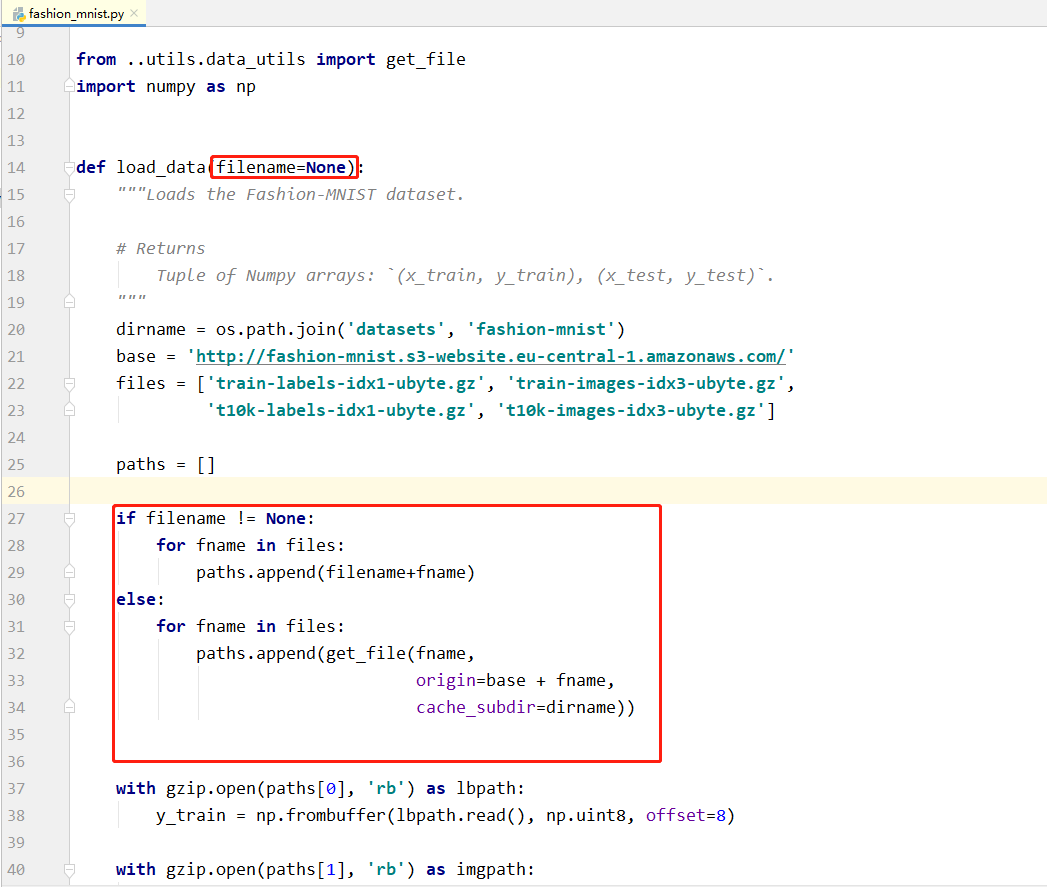Click 't10k-images-idx3-ubyte.gz' string
This screenshot has height=887, width=1047.
click(x=631, y=410)
